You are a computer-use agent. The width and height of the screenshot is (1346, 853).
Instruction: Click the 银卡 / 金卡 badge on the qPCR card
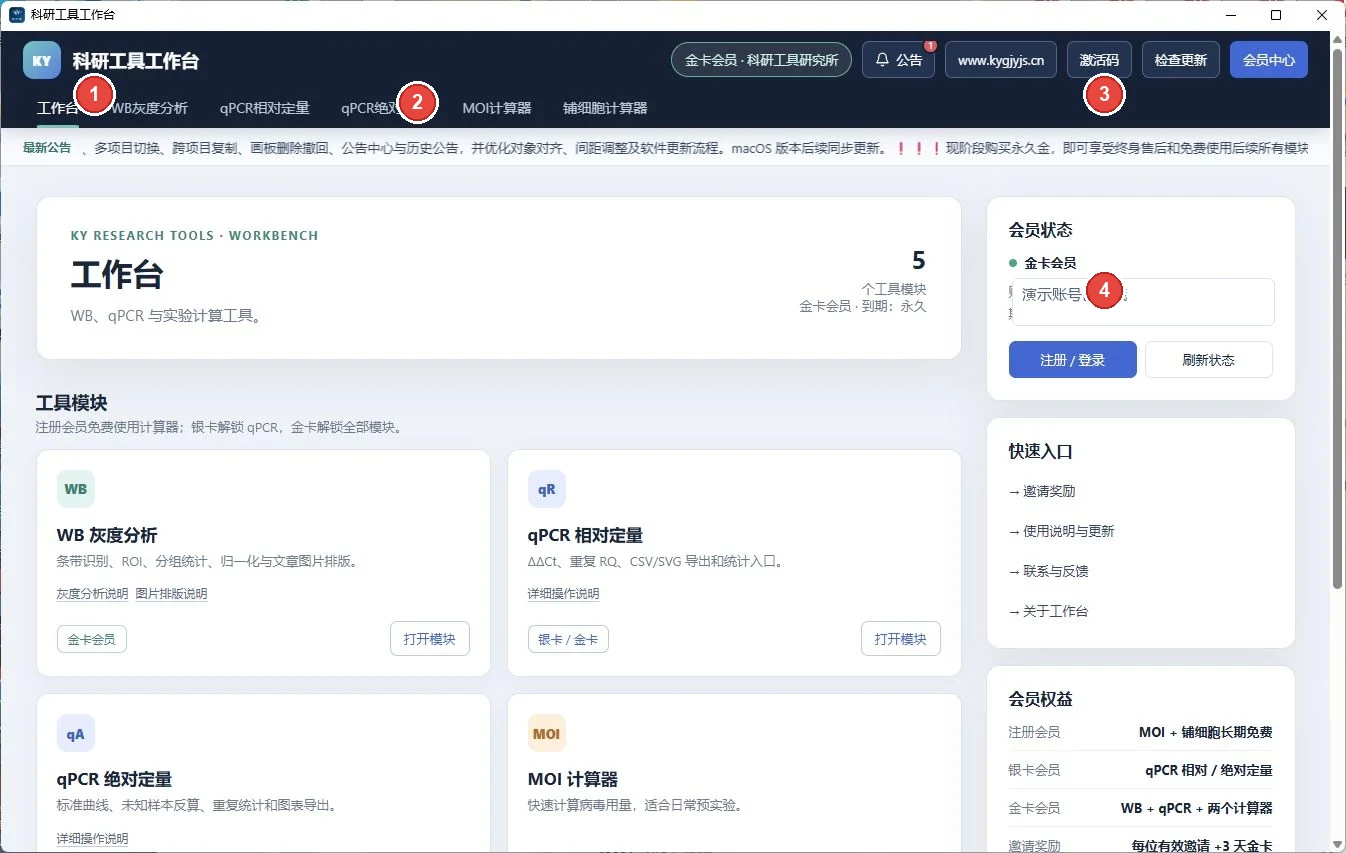click(568, 639)
